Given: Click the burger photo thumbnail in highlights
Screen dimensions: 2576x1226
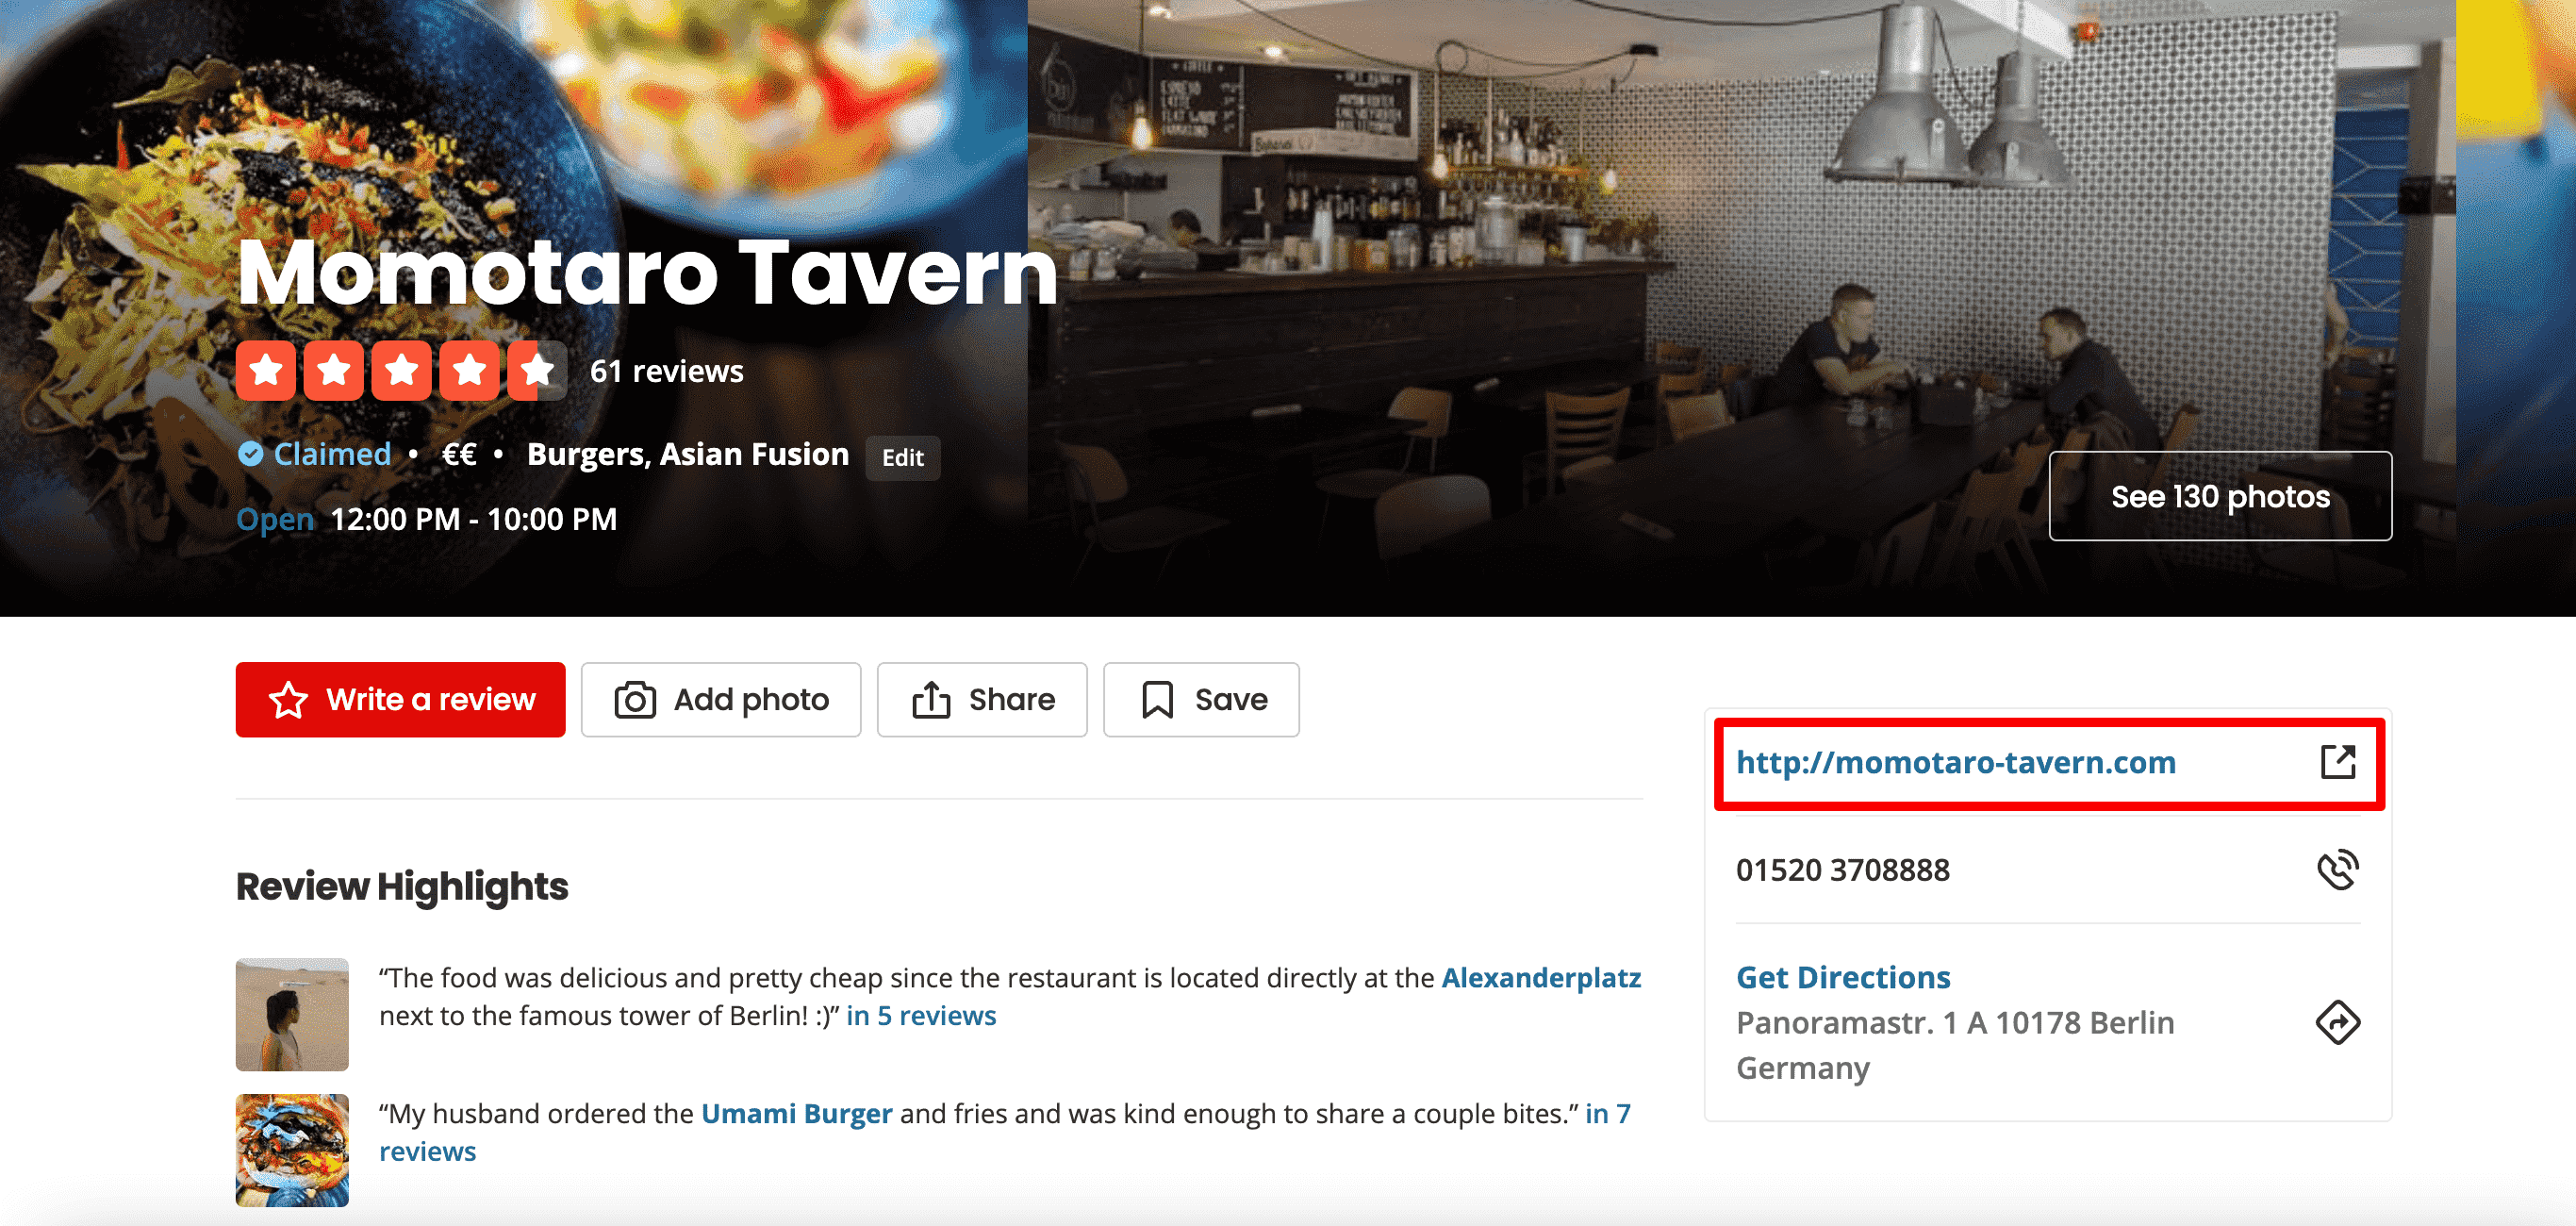Looking at the screenshot, I should [292, 1150].
